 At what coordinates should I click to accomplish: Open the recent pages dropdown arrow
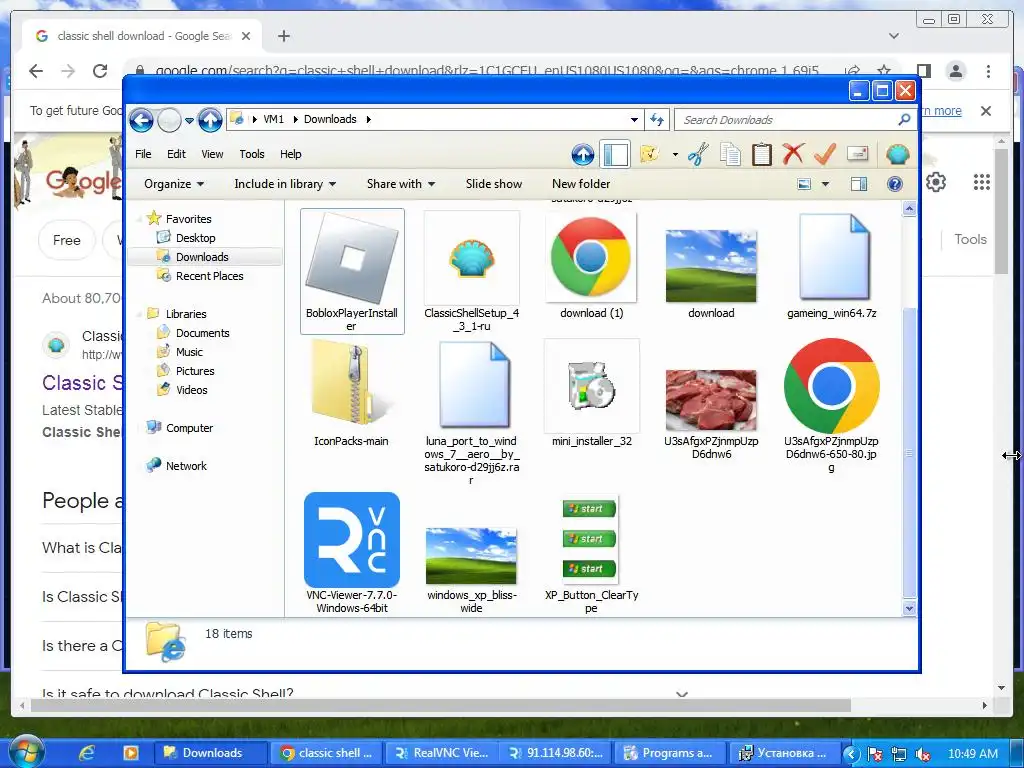(189, 121)
